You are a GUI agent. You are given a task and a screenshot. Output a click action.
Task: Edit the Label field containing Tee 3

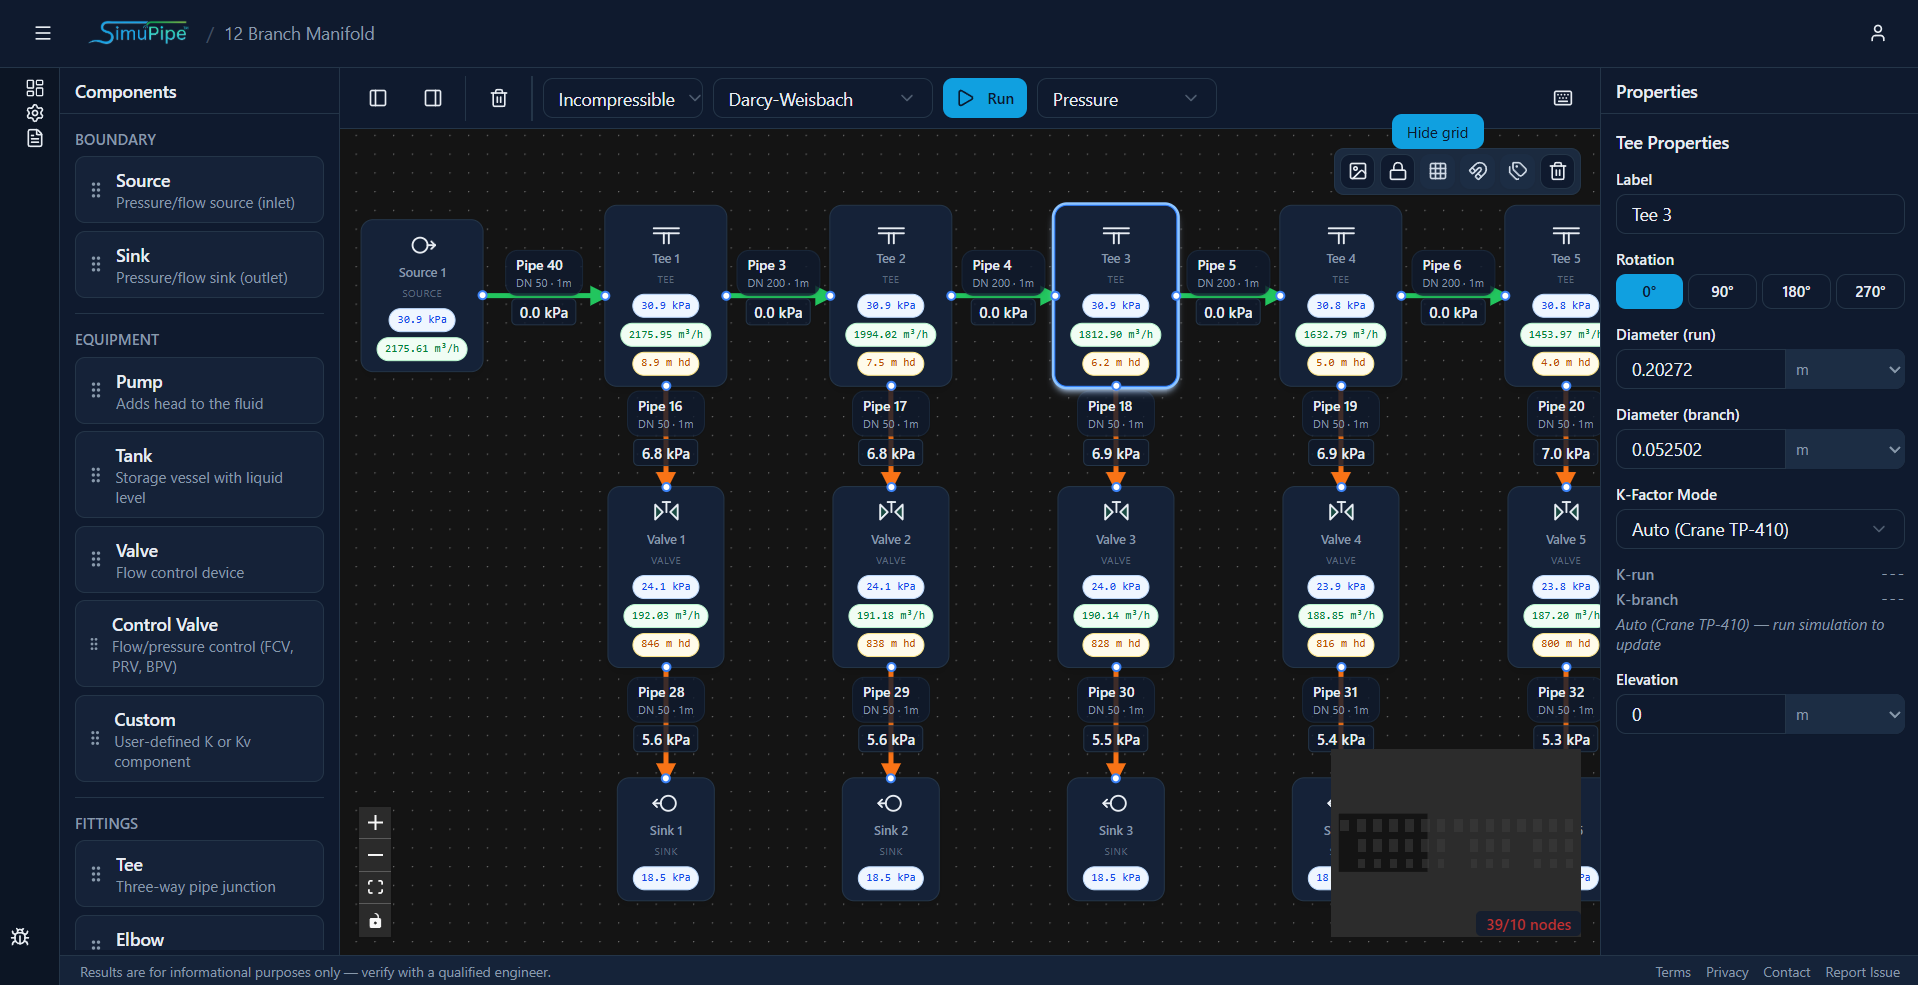tap(1760, 214)
